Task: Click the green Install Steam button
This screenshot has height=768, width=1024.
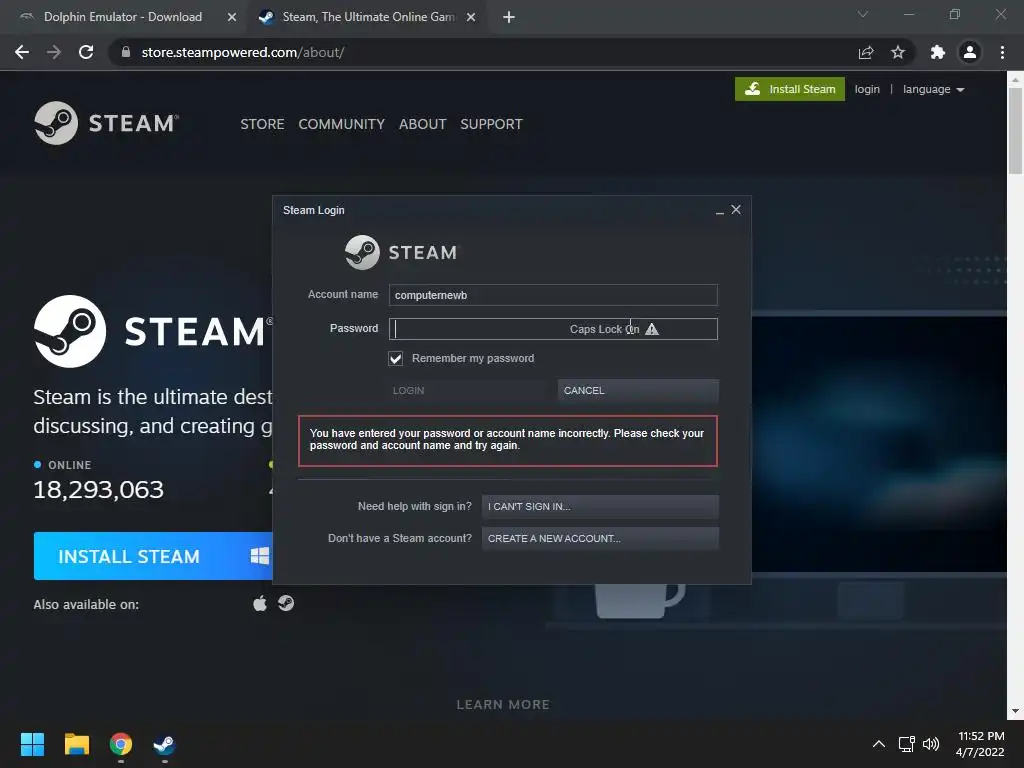Action: tap(790, 89)
